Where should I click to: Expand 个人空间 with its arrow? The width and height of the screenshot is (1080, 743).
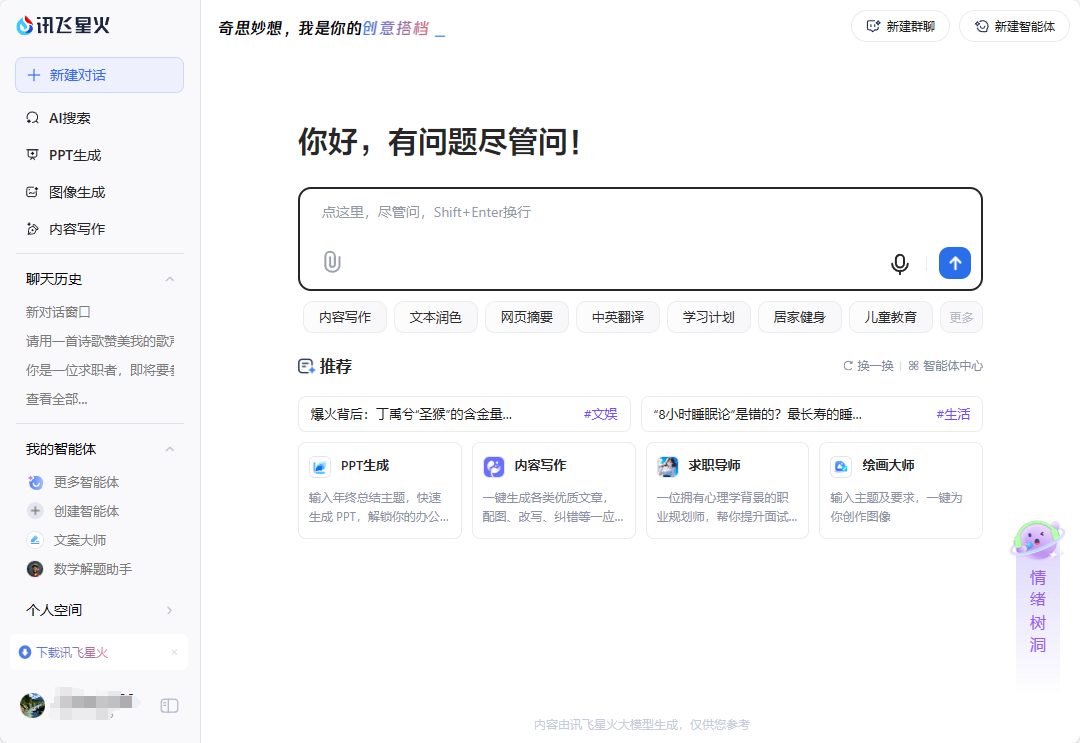[169, 610]
